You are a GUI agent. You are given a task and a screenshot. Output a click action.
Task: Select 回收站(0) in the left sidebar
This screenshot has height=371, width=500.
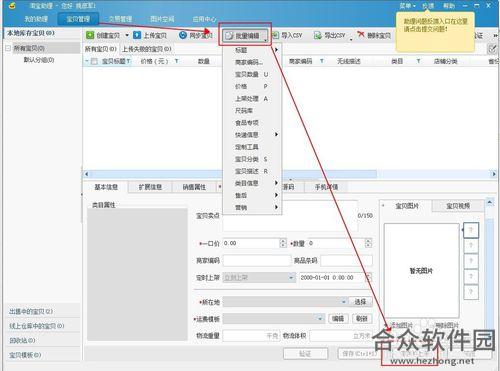(22, 340)
